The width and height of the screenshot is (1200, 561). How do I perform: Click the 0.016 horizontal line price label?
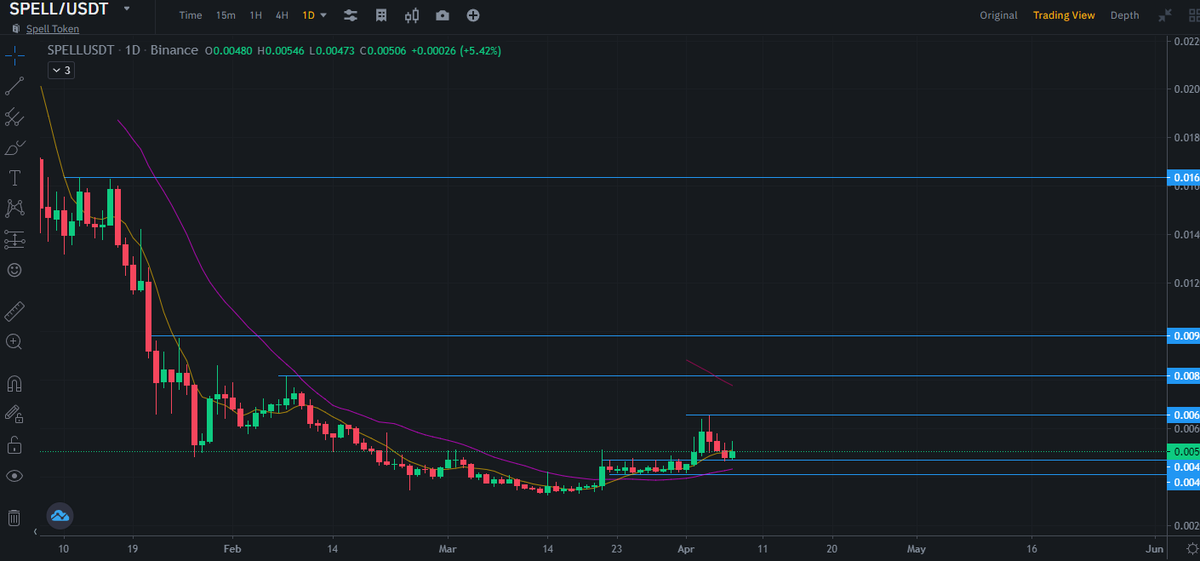coord(1184,178)
